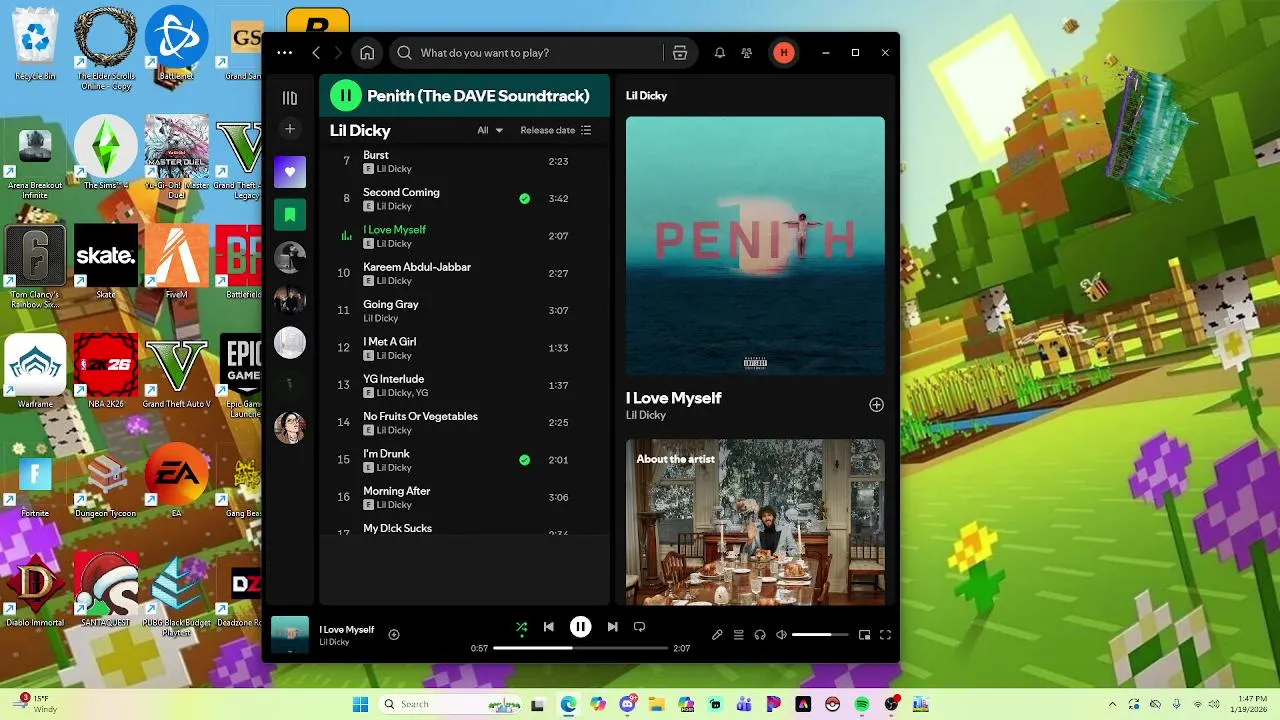Open the All filter dropdown
The width and height of the screenshot is (1280, 720).
coord(490,130)
